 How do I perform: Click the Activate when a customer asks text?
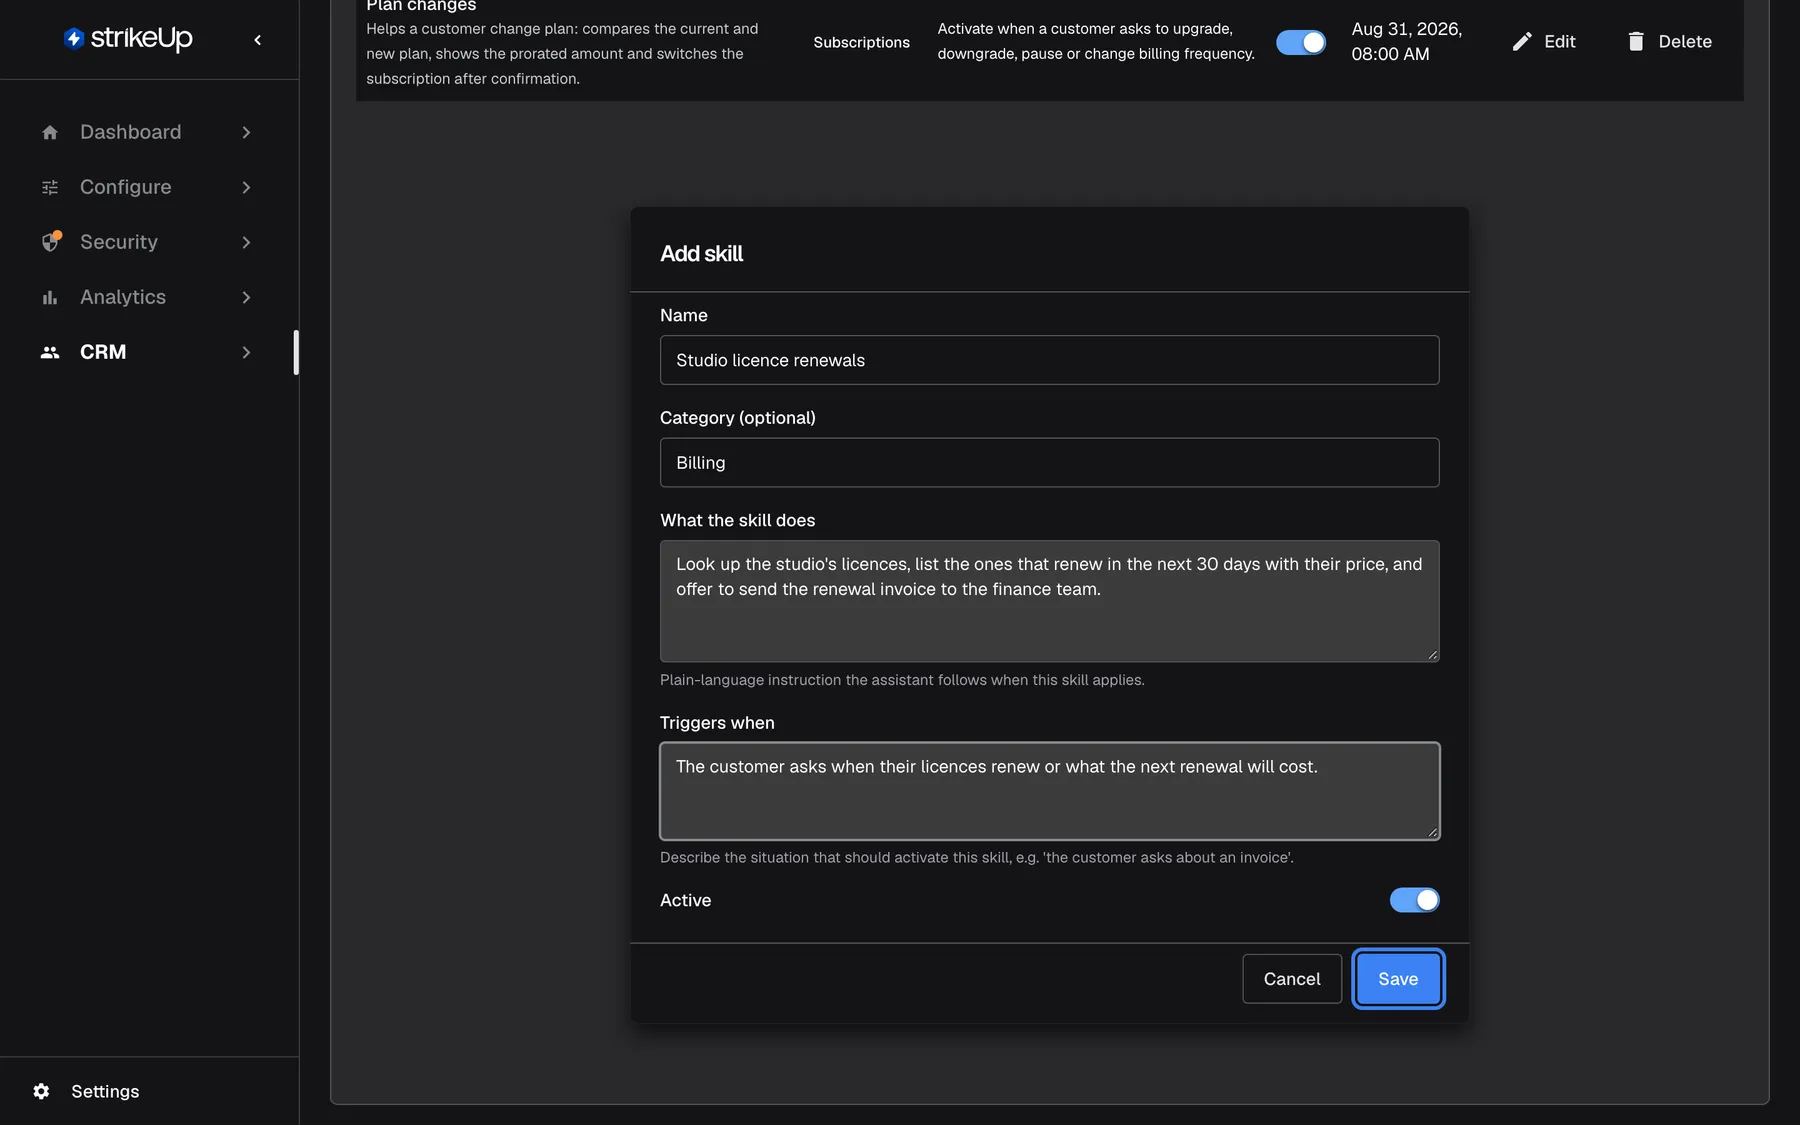point(1096,41)
